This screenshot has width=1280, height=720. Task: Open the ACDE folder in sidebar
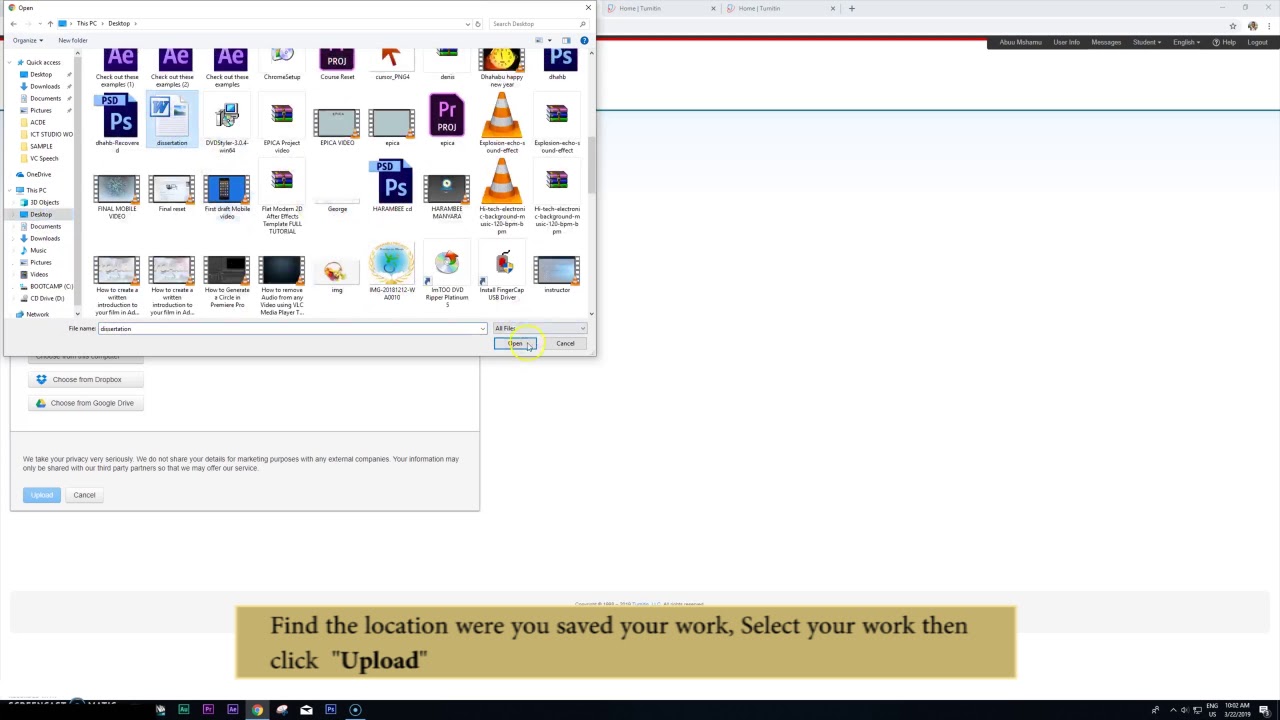[x=38, y=122]
